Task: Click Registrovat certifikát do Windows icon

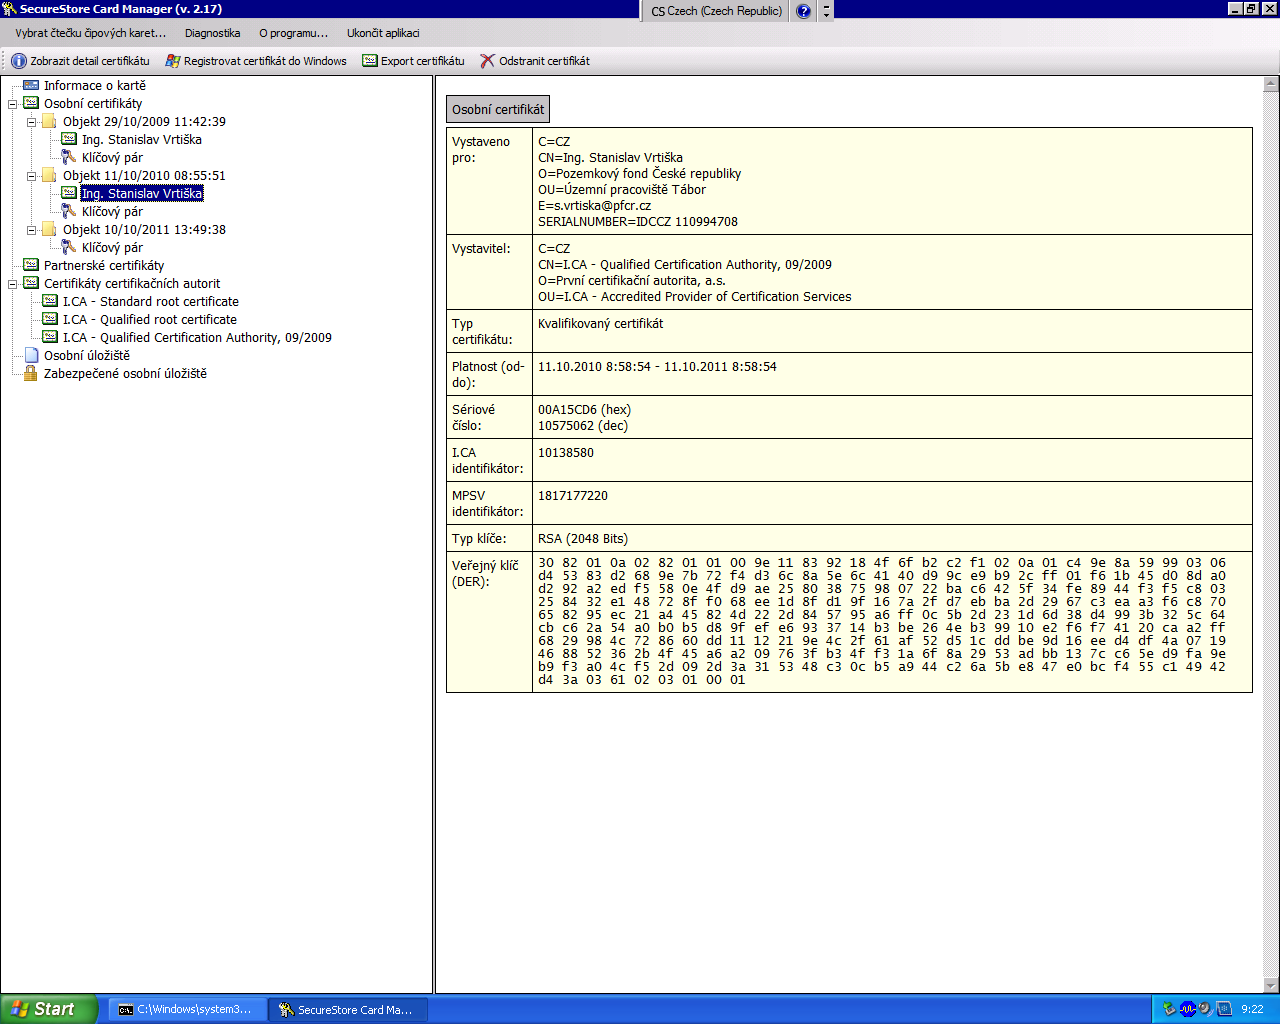Action: (x=173, y=61)
